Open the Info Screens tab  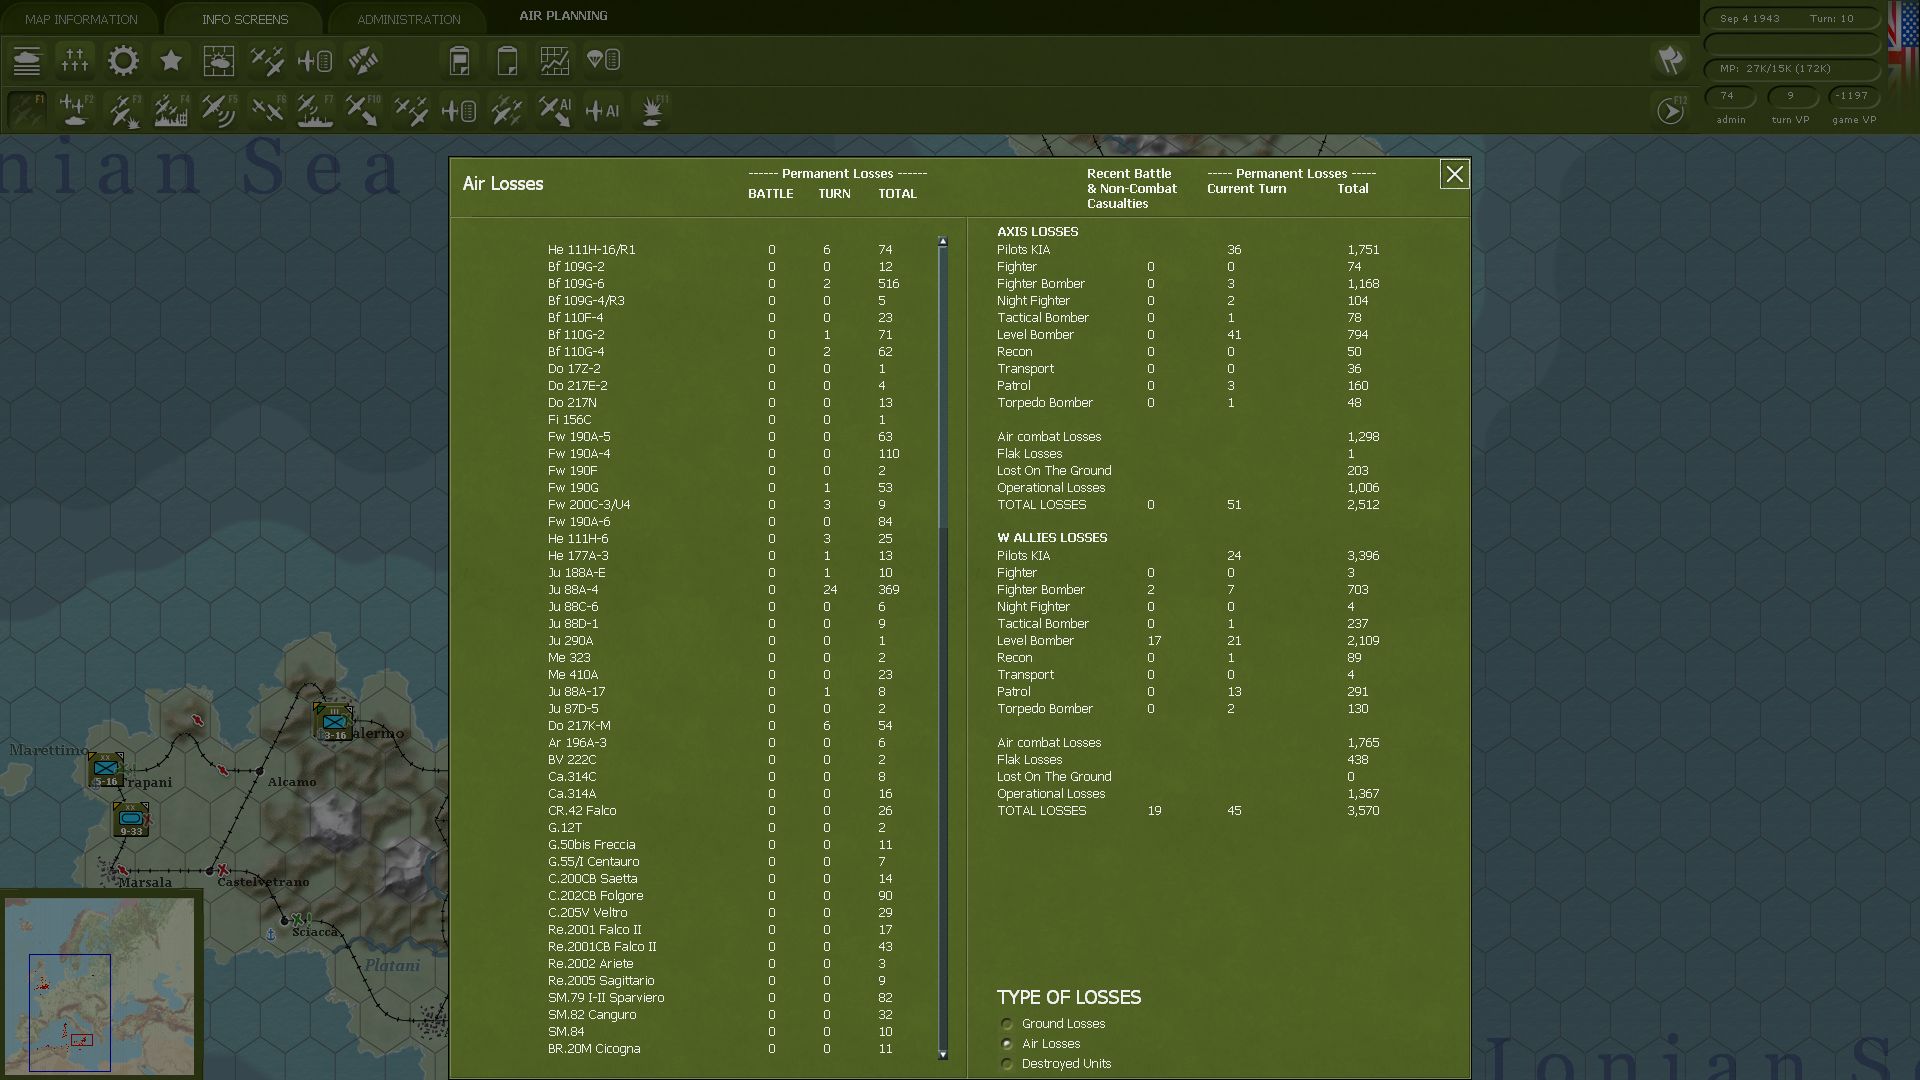[245, 19]
